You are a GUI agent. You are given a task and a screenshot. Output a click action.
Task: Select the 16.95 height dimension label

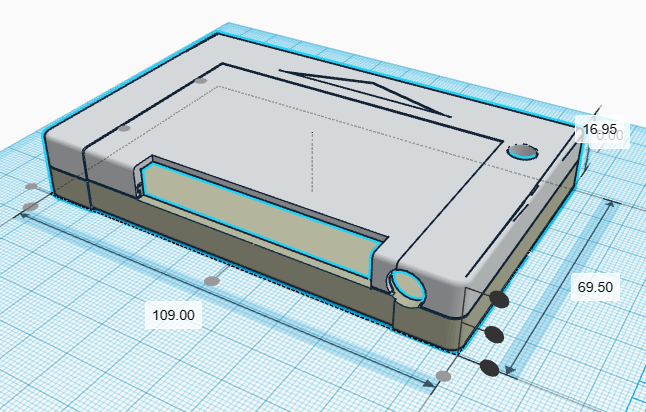pyautogui.click(x=601, y=129)
